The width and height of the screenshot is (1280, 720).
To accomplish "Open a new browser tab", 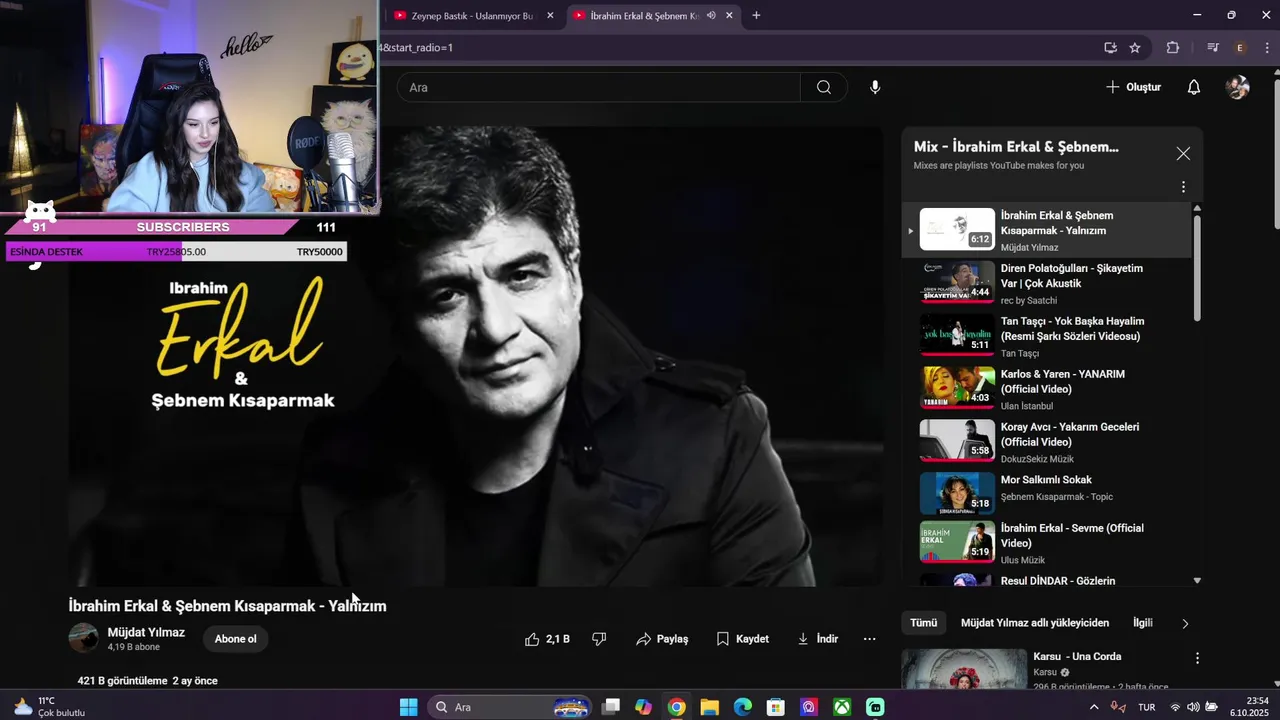I will [756, 15].
